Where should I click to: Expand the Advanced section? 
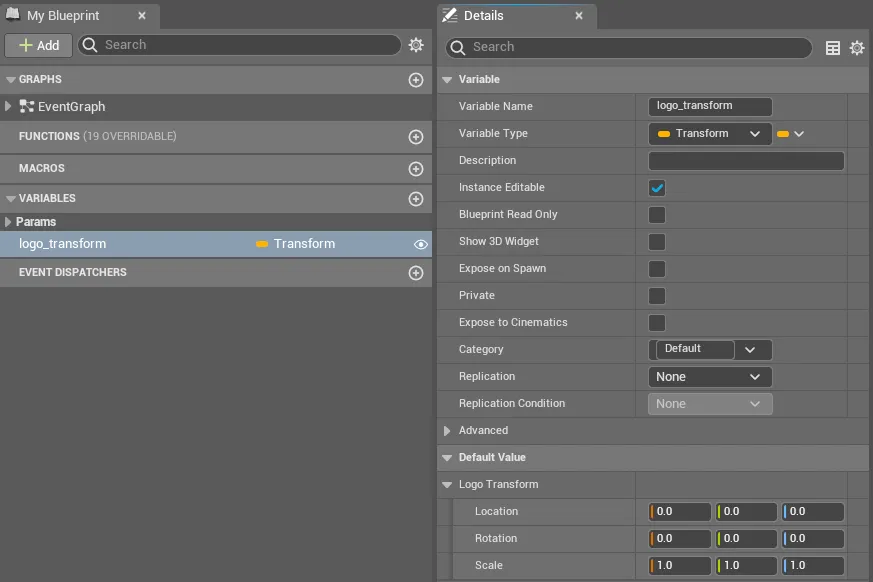click(447, 431)
